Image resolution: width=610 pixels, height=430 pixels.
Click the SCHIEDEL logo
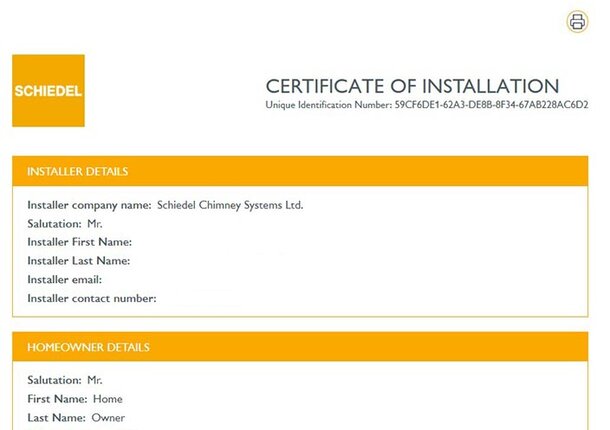click(x=48, y=91)
